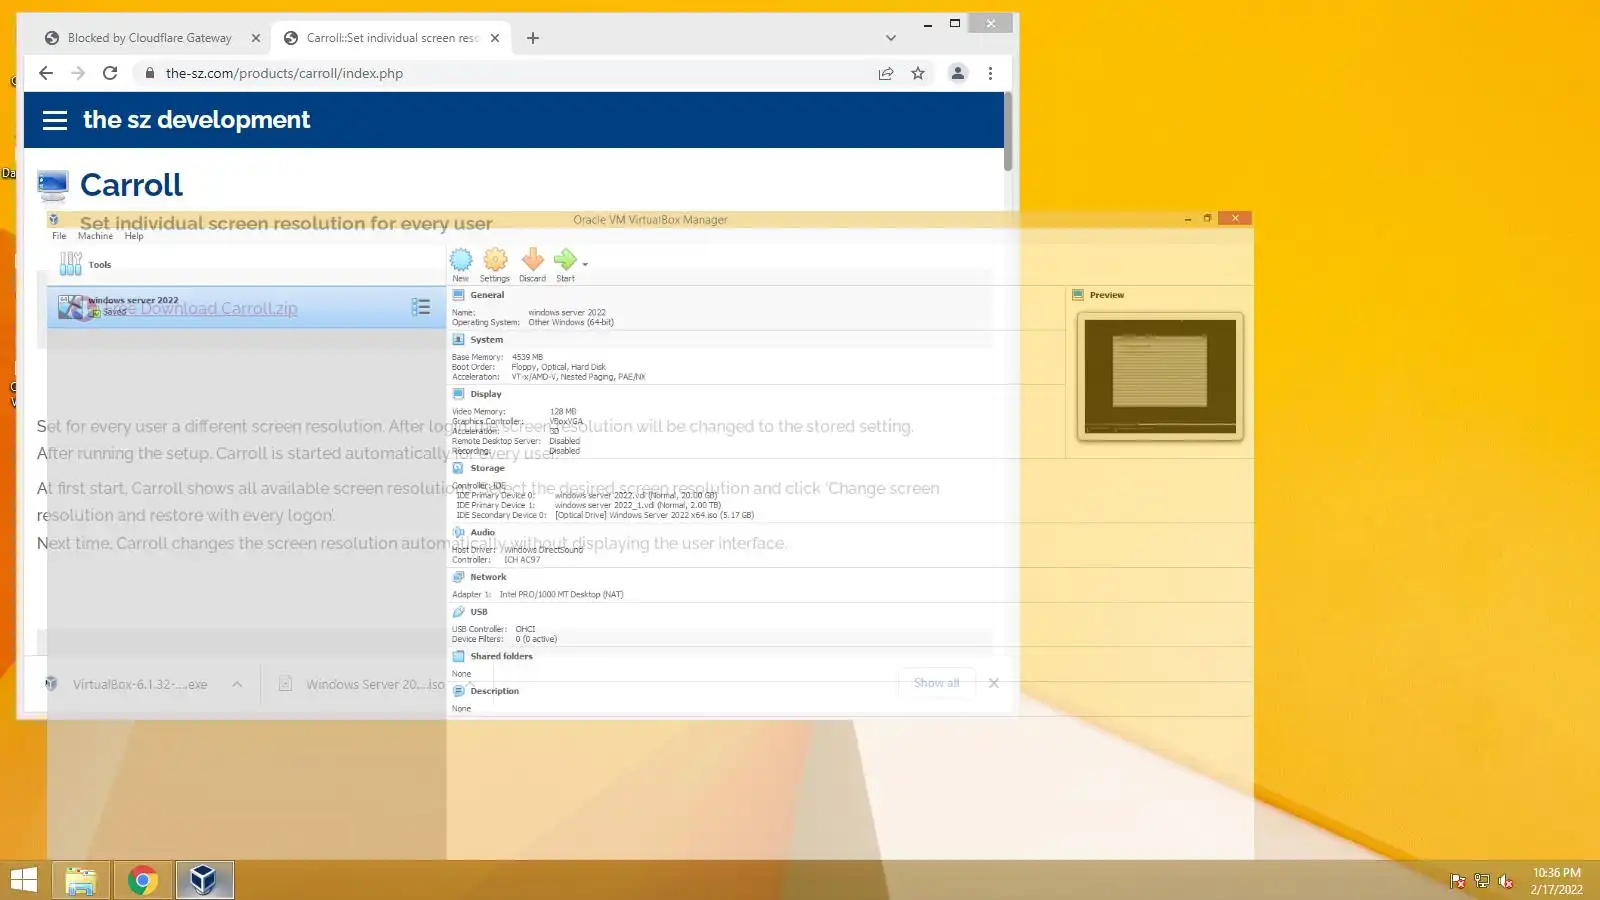The image size is (1600, 900).
Task: Click the Display section icon
Action: [458, 394]
